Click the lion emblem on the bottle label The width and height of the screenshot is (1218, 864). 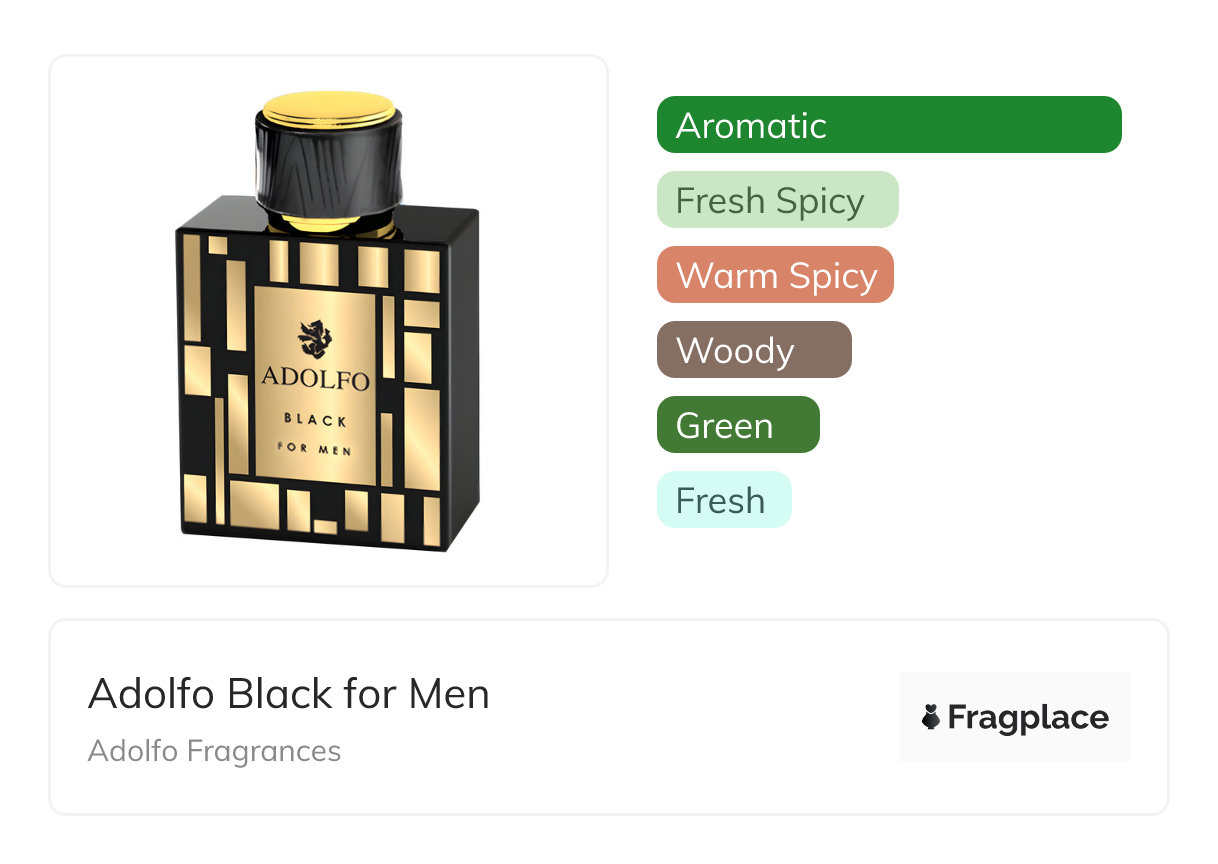(315, 340)
